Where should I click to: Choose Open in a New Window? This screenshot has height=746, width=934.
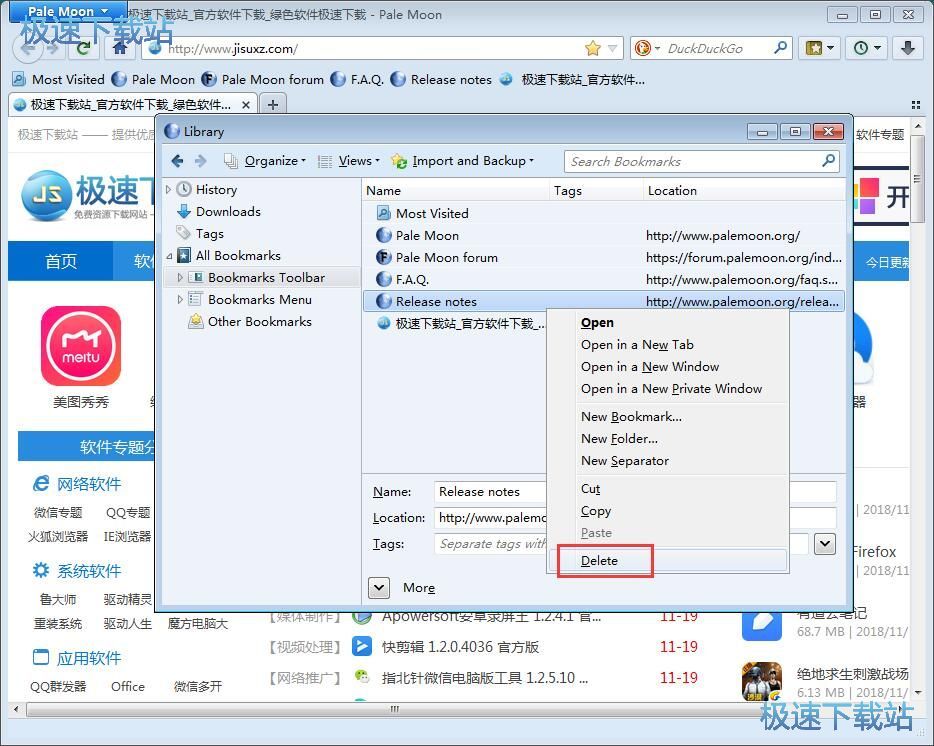[x=668, y=366]
